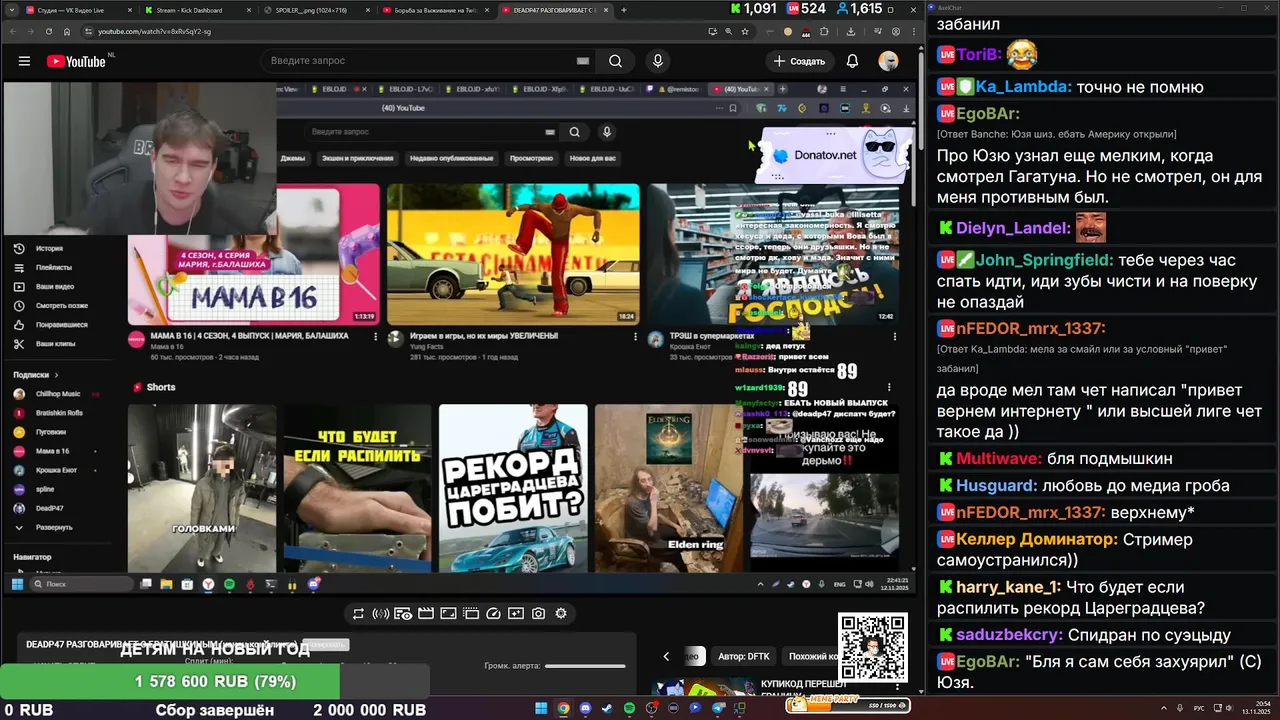Image resolution: width=1280 pixels, height=720 pixels.
Task: Select the DEADP47 РАЗГОВАРИВАЕТ tab
Action: [555, 10]
